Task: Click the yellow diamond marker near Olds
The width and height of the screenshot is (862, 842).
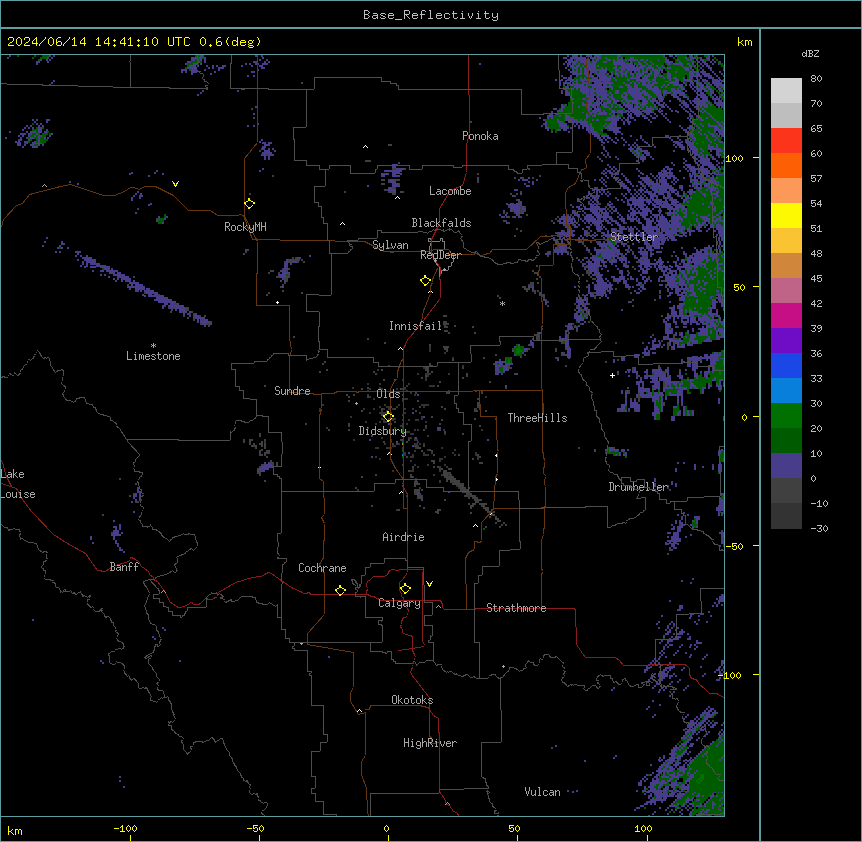Action: point(388,417)
